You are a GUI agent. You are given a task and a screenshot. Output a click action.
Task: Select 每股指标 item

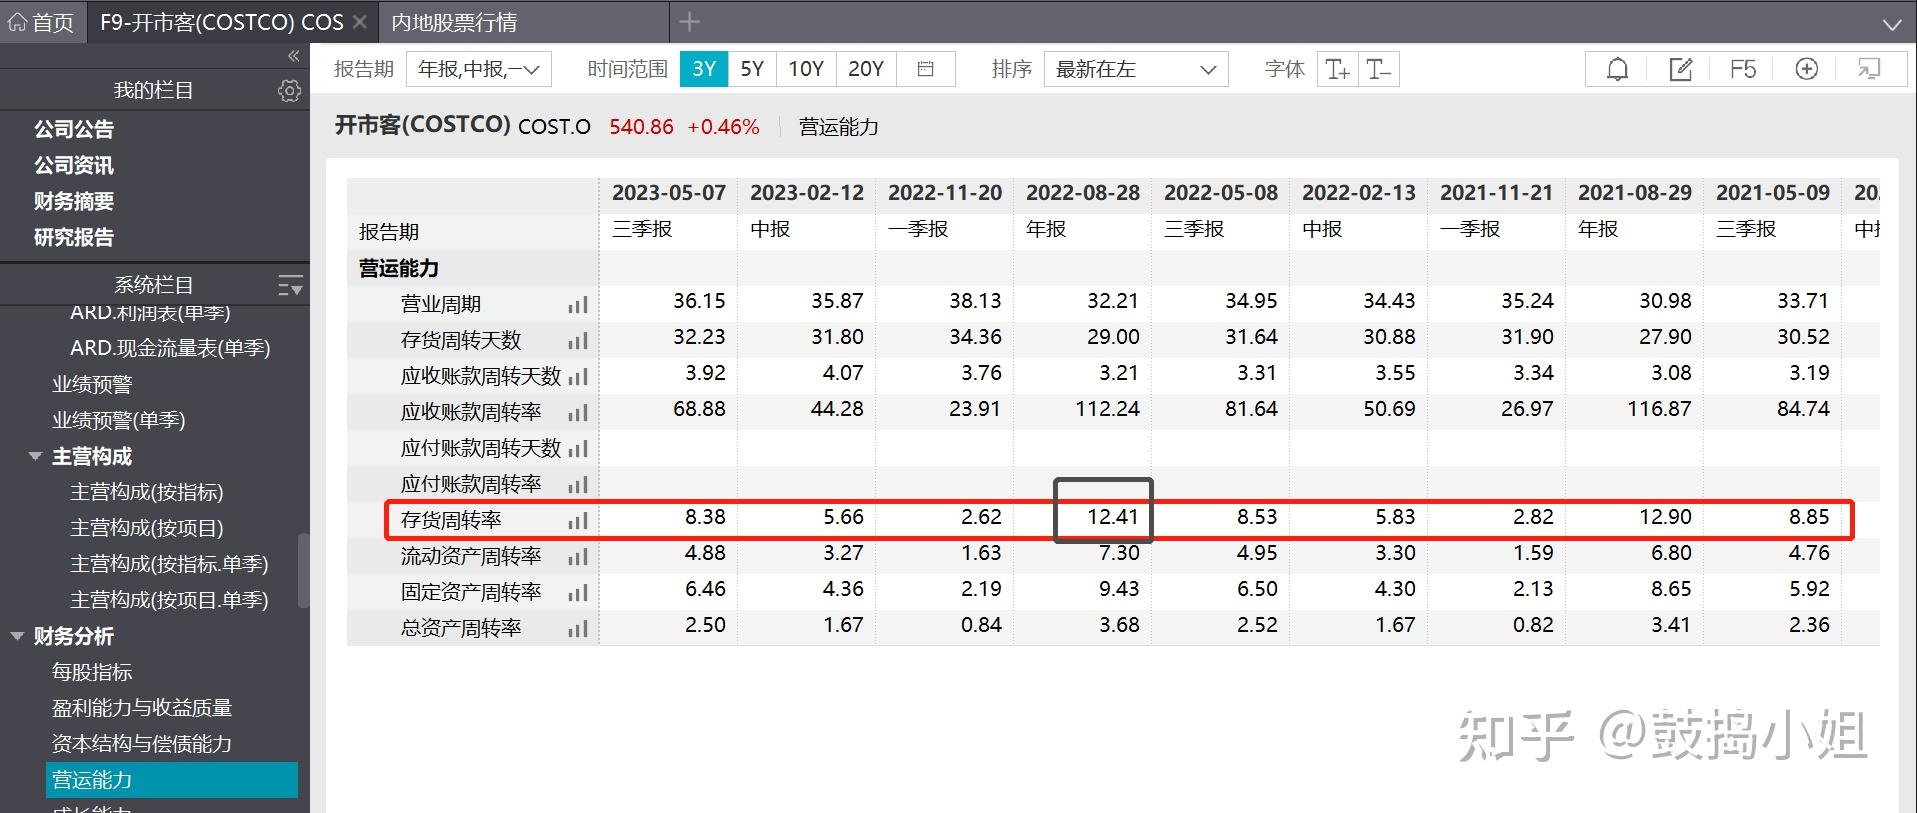click(x=92, y=672)
